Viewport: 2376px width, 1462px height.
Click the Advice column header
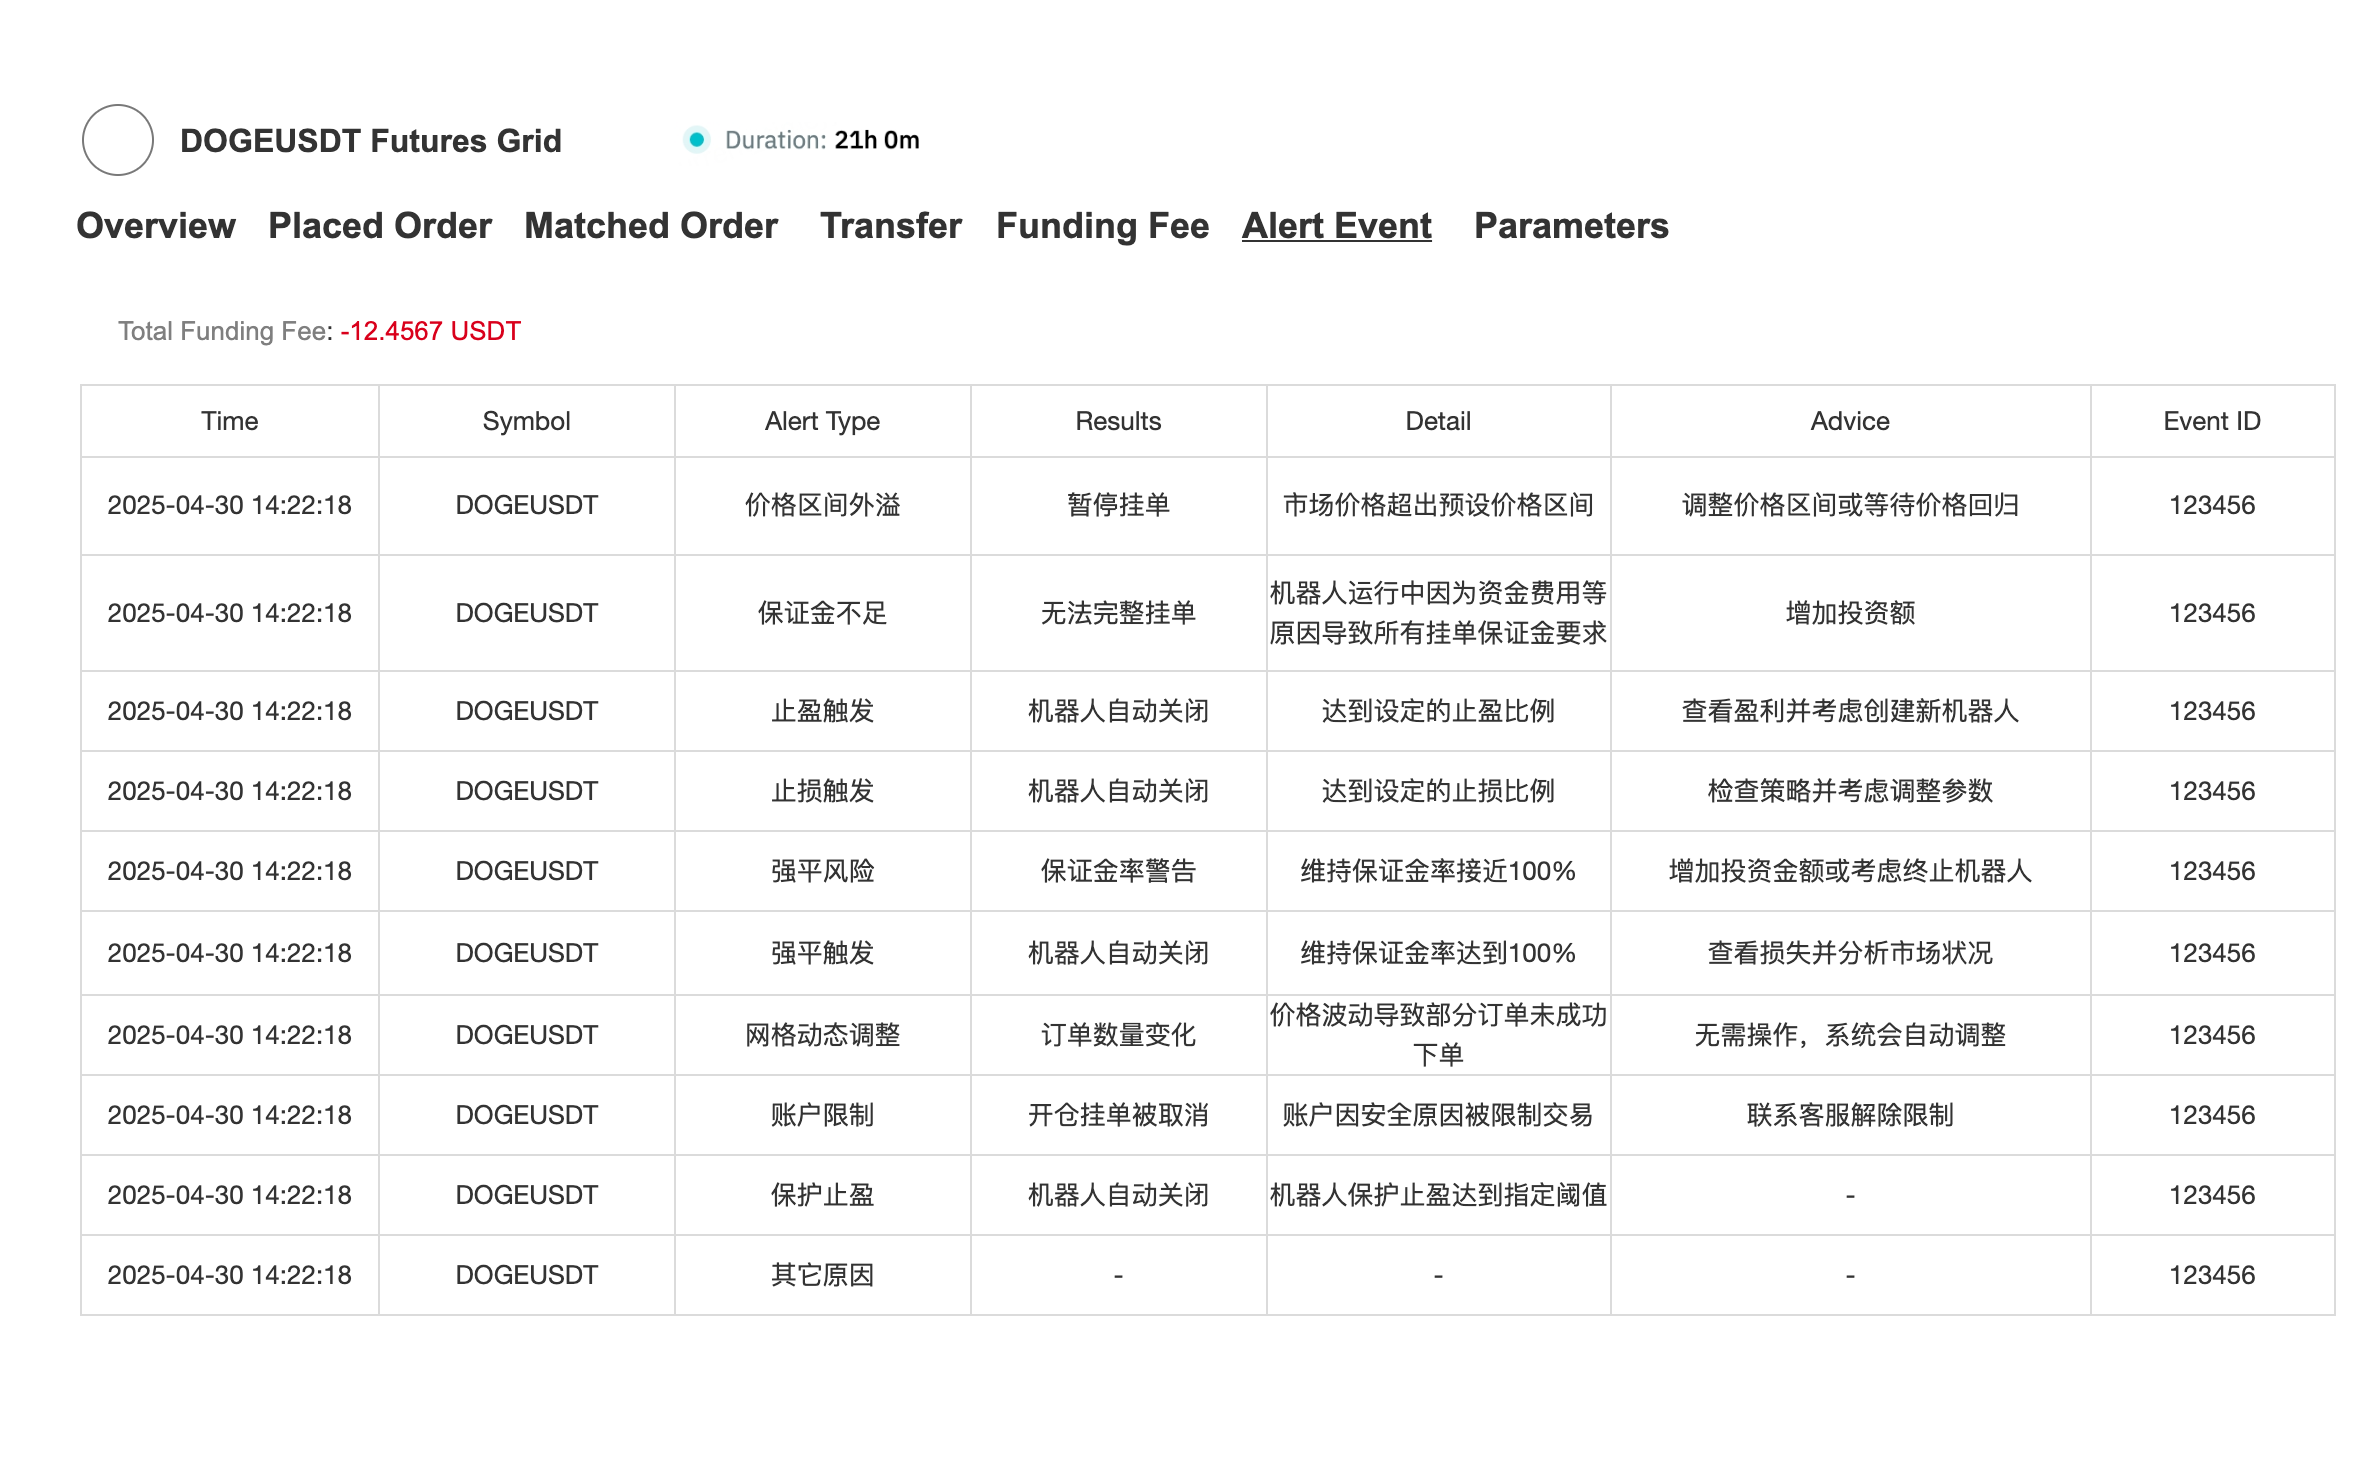point(1850,421)
